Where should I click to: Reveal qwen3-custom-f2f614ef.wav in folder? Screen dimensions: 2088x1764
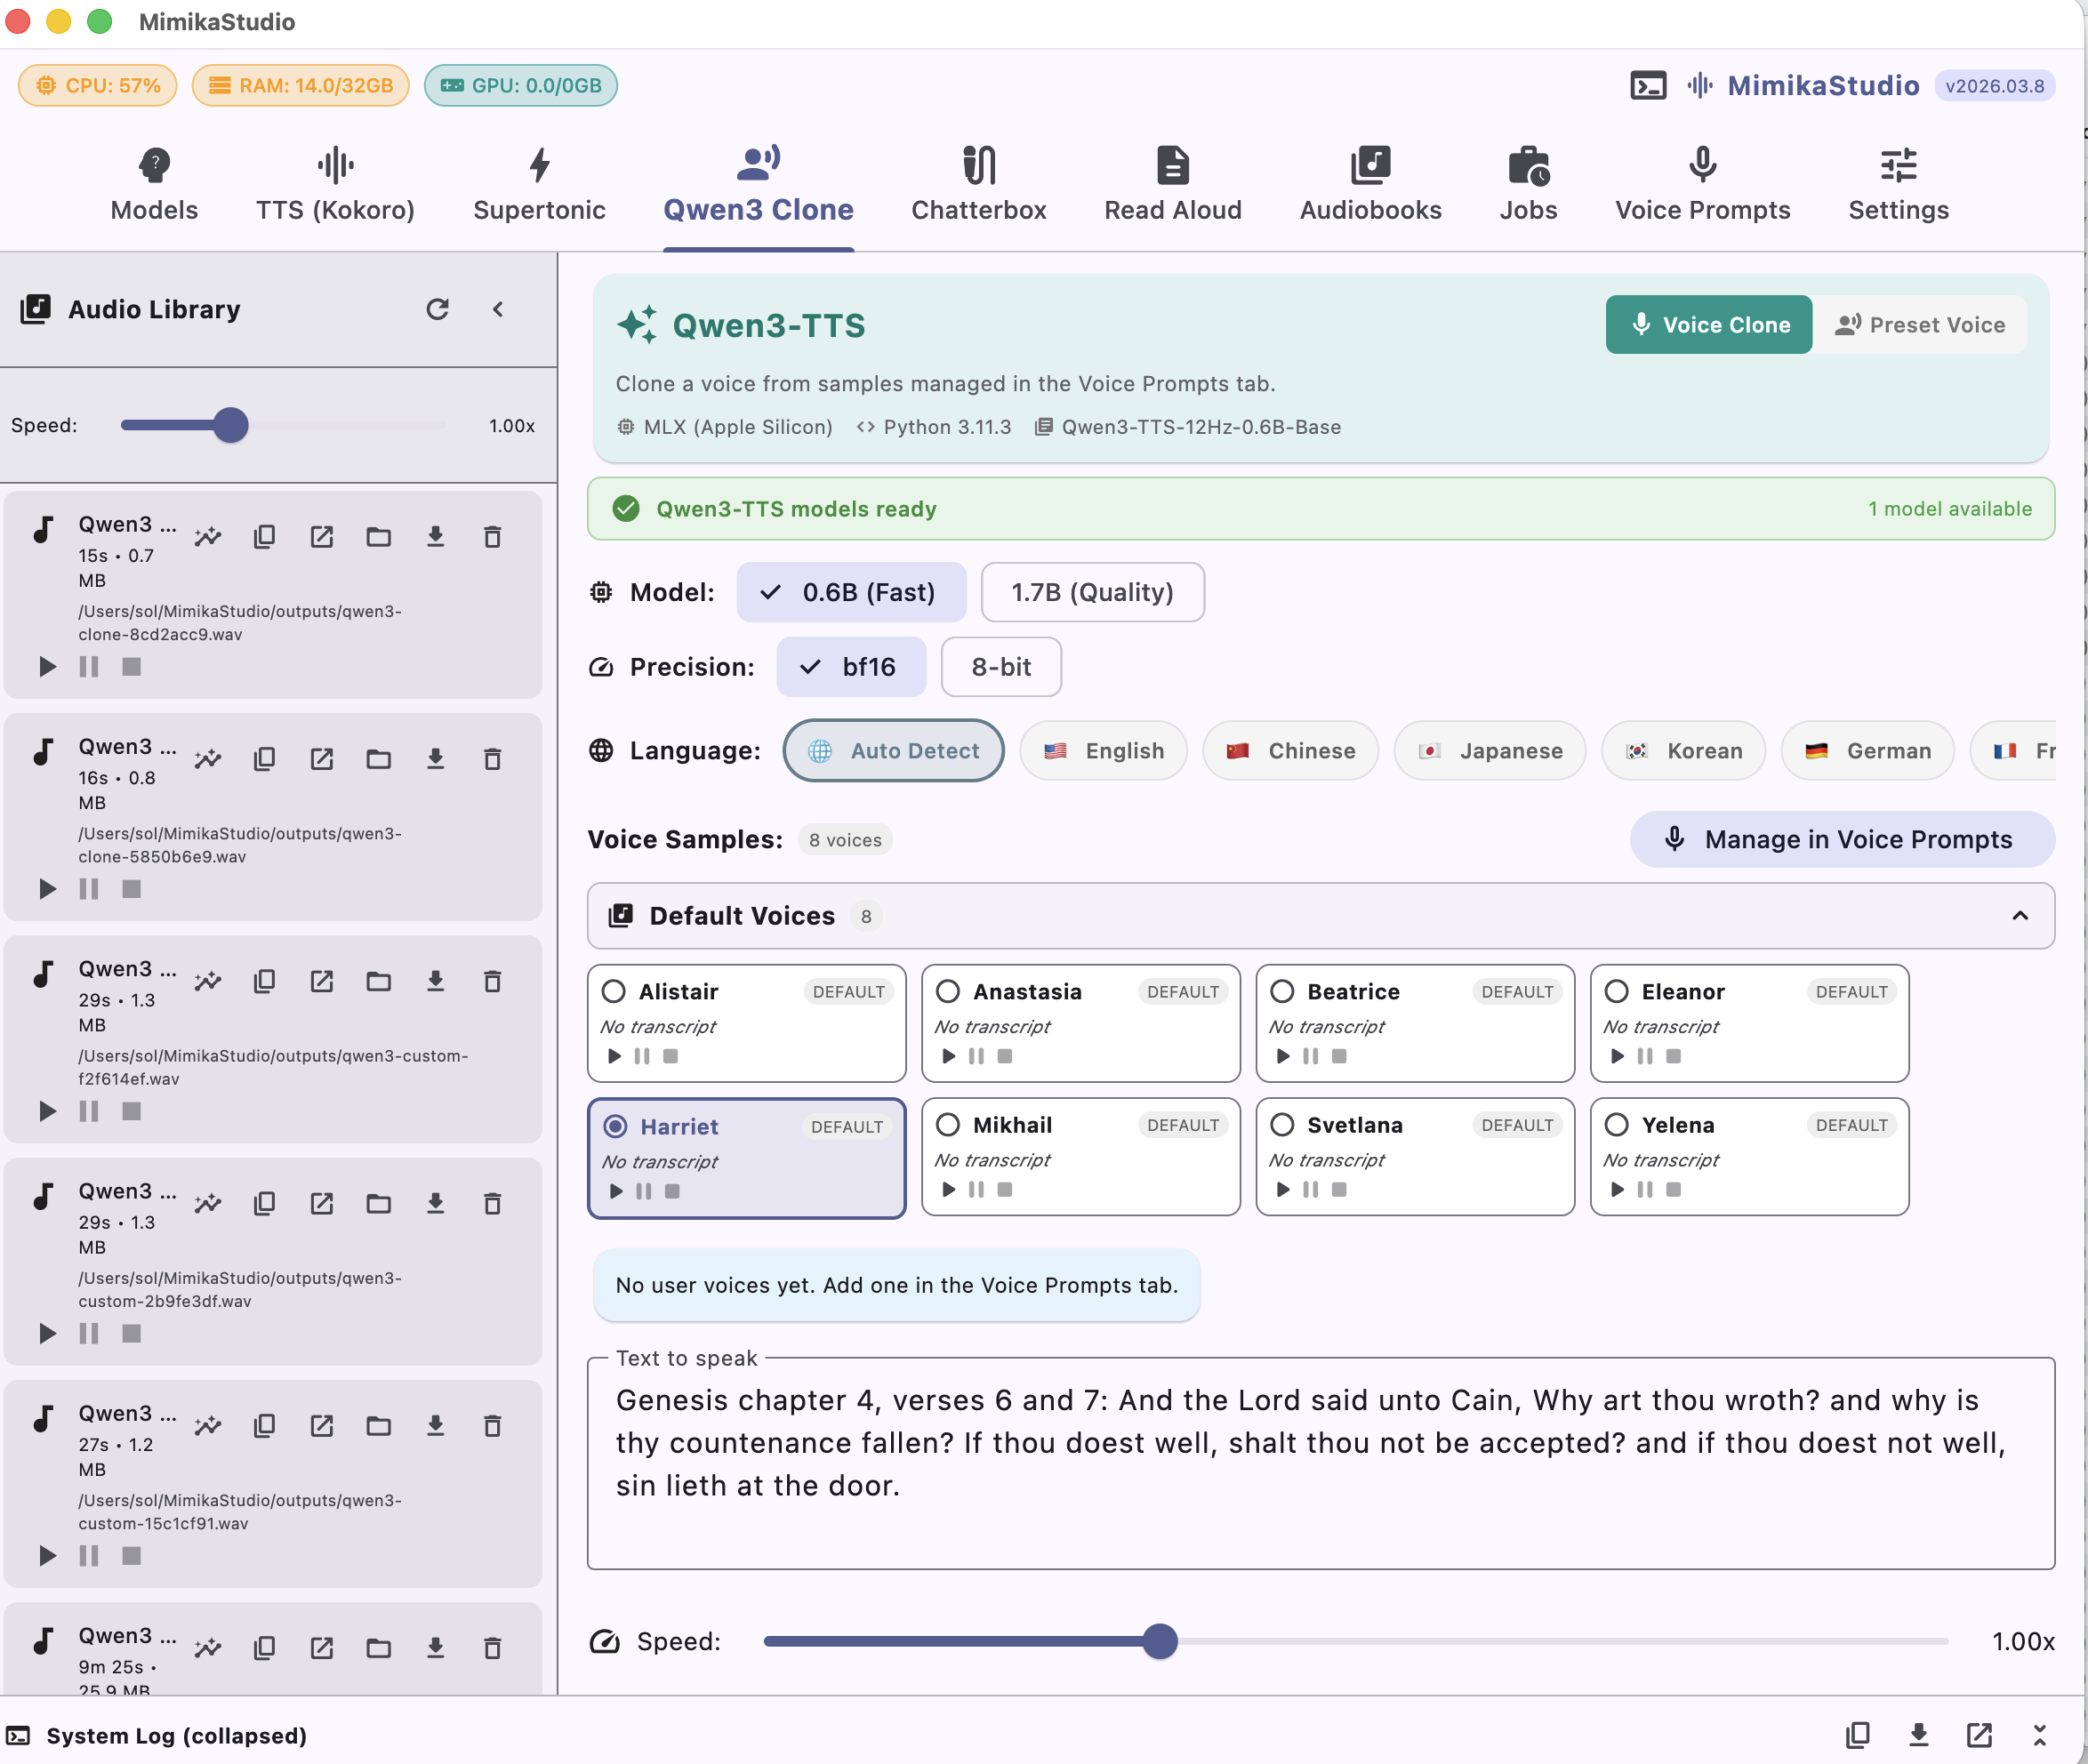tap(378, 981)
